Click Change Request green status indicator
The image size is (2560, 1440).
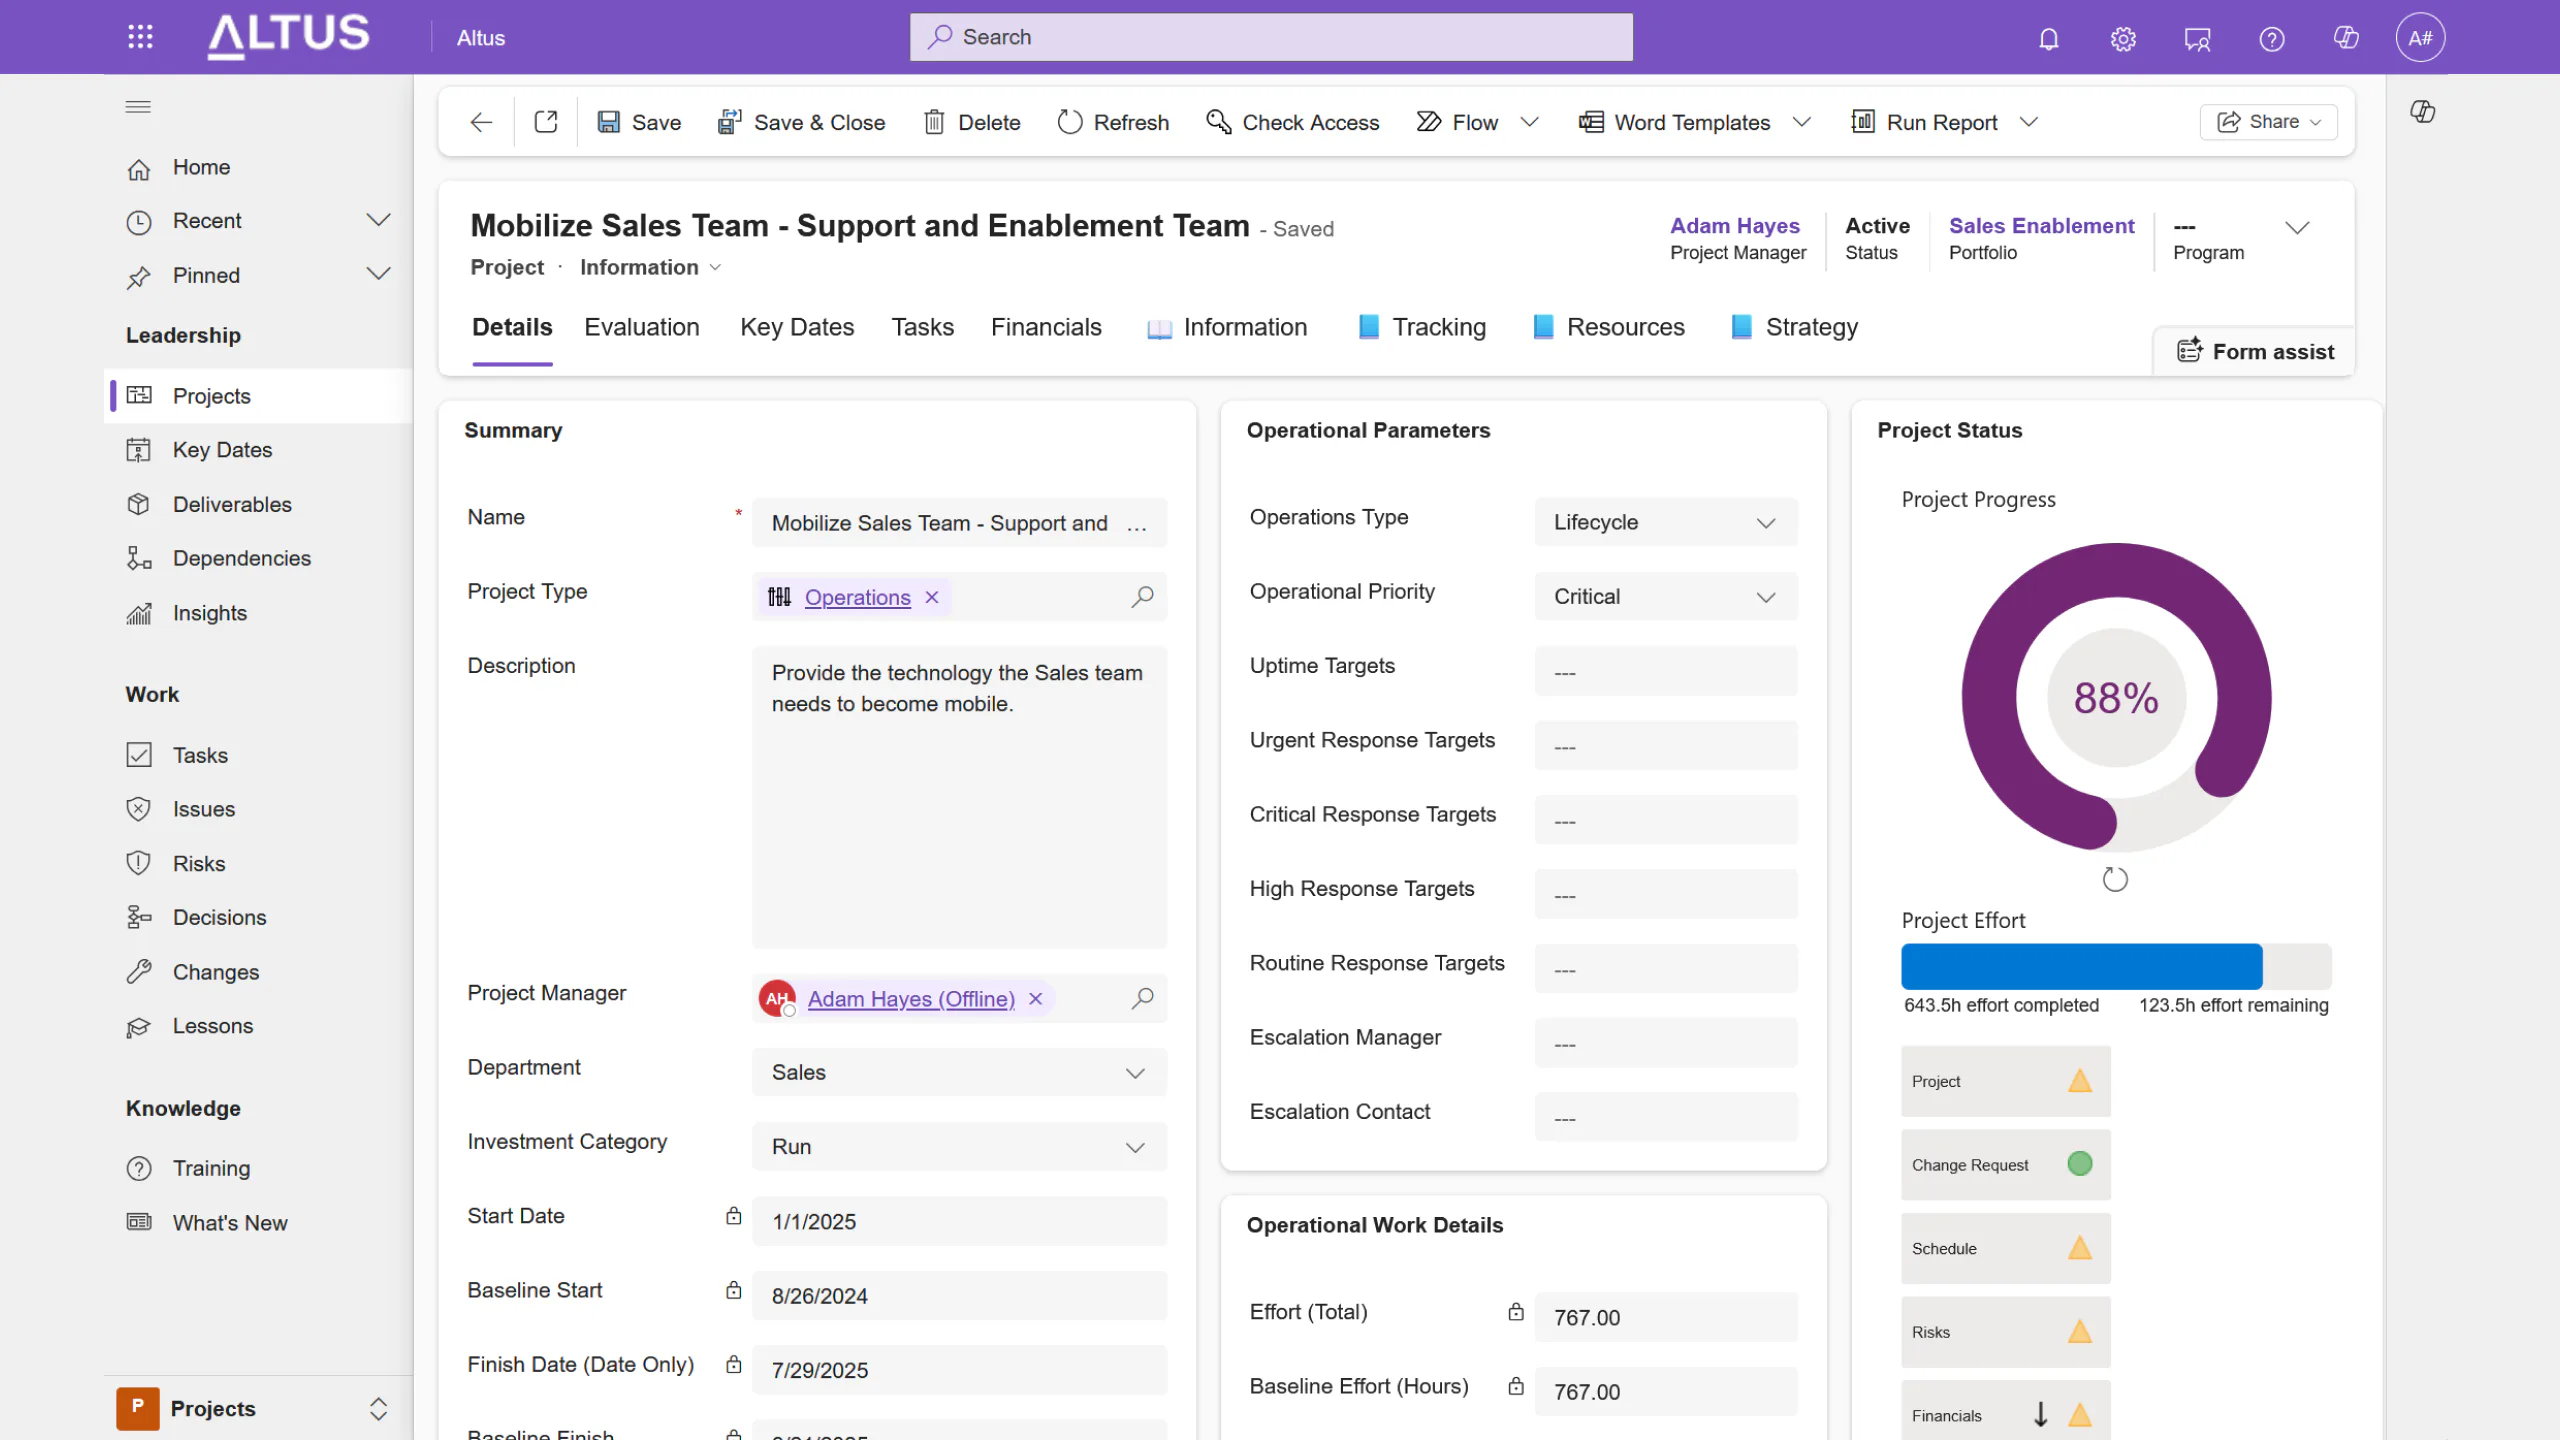pos(2080,1164)
